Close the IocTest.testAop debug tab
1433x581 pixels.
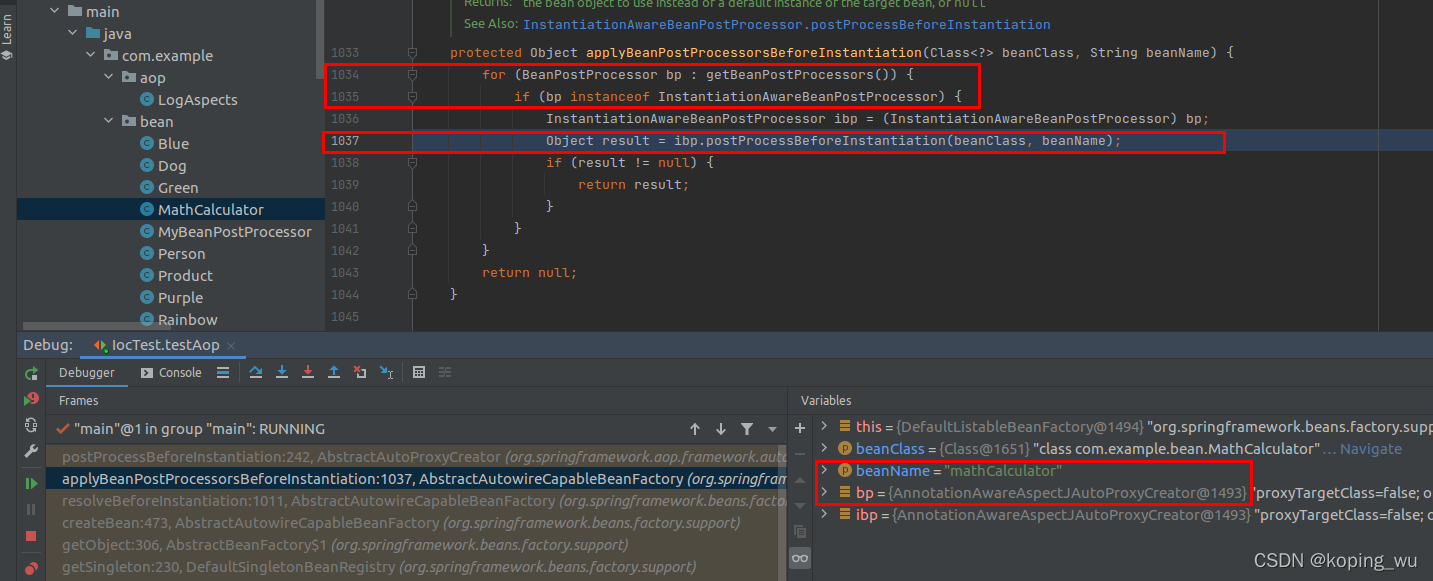231,346
